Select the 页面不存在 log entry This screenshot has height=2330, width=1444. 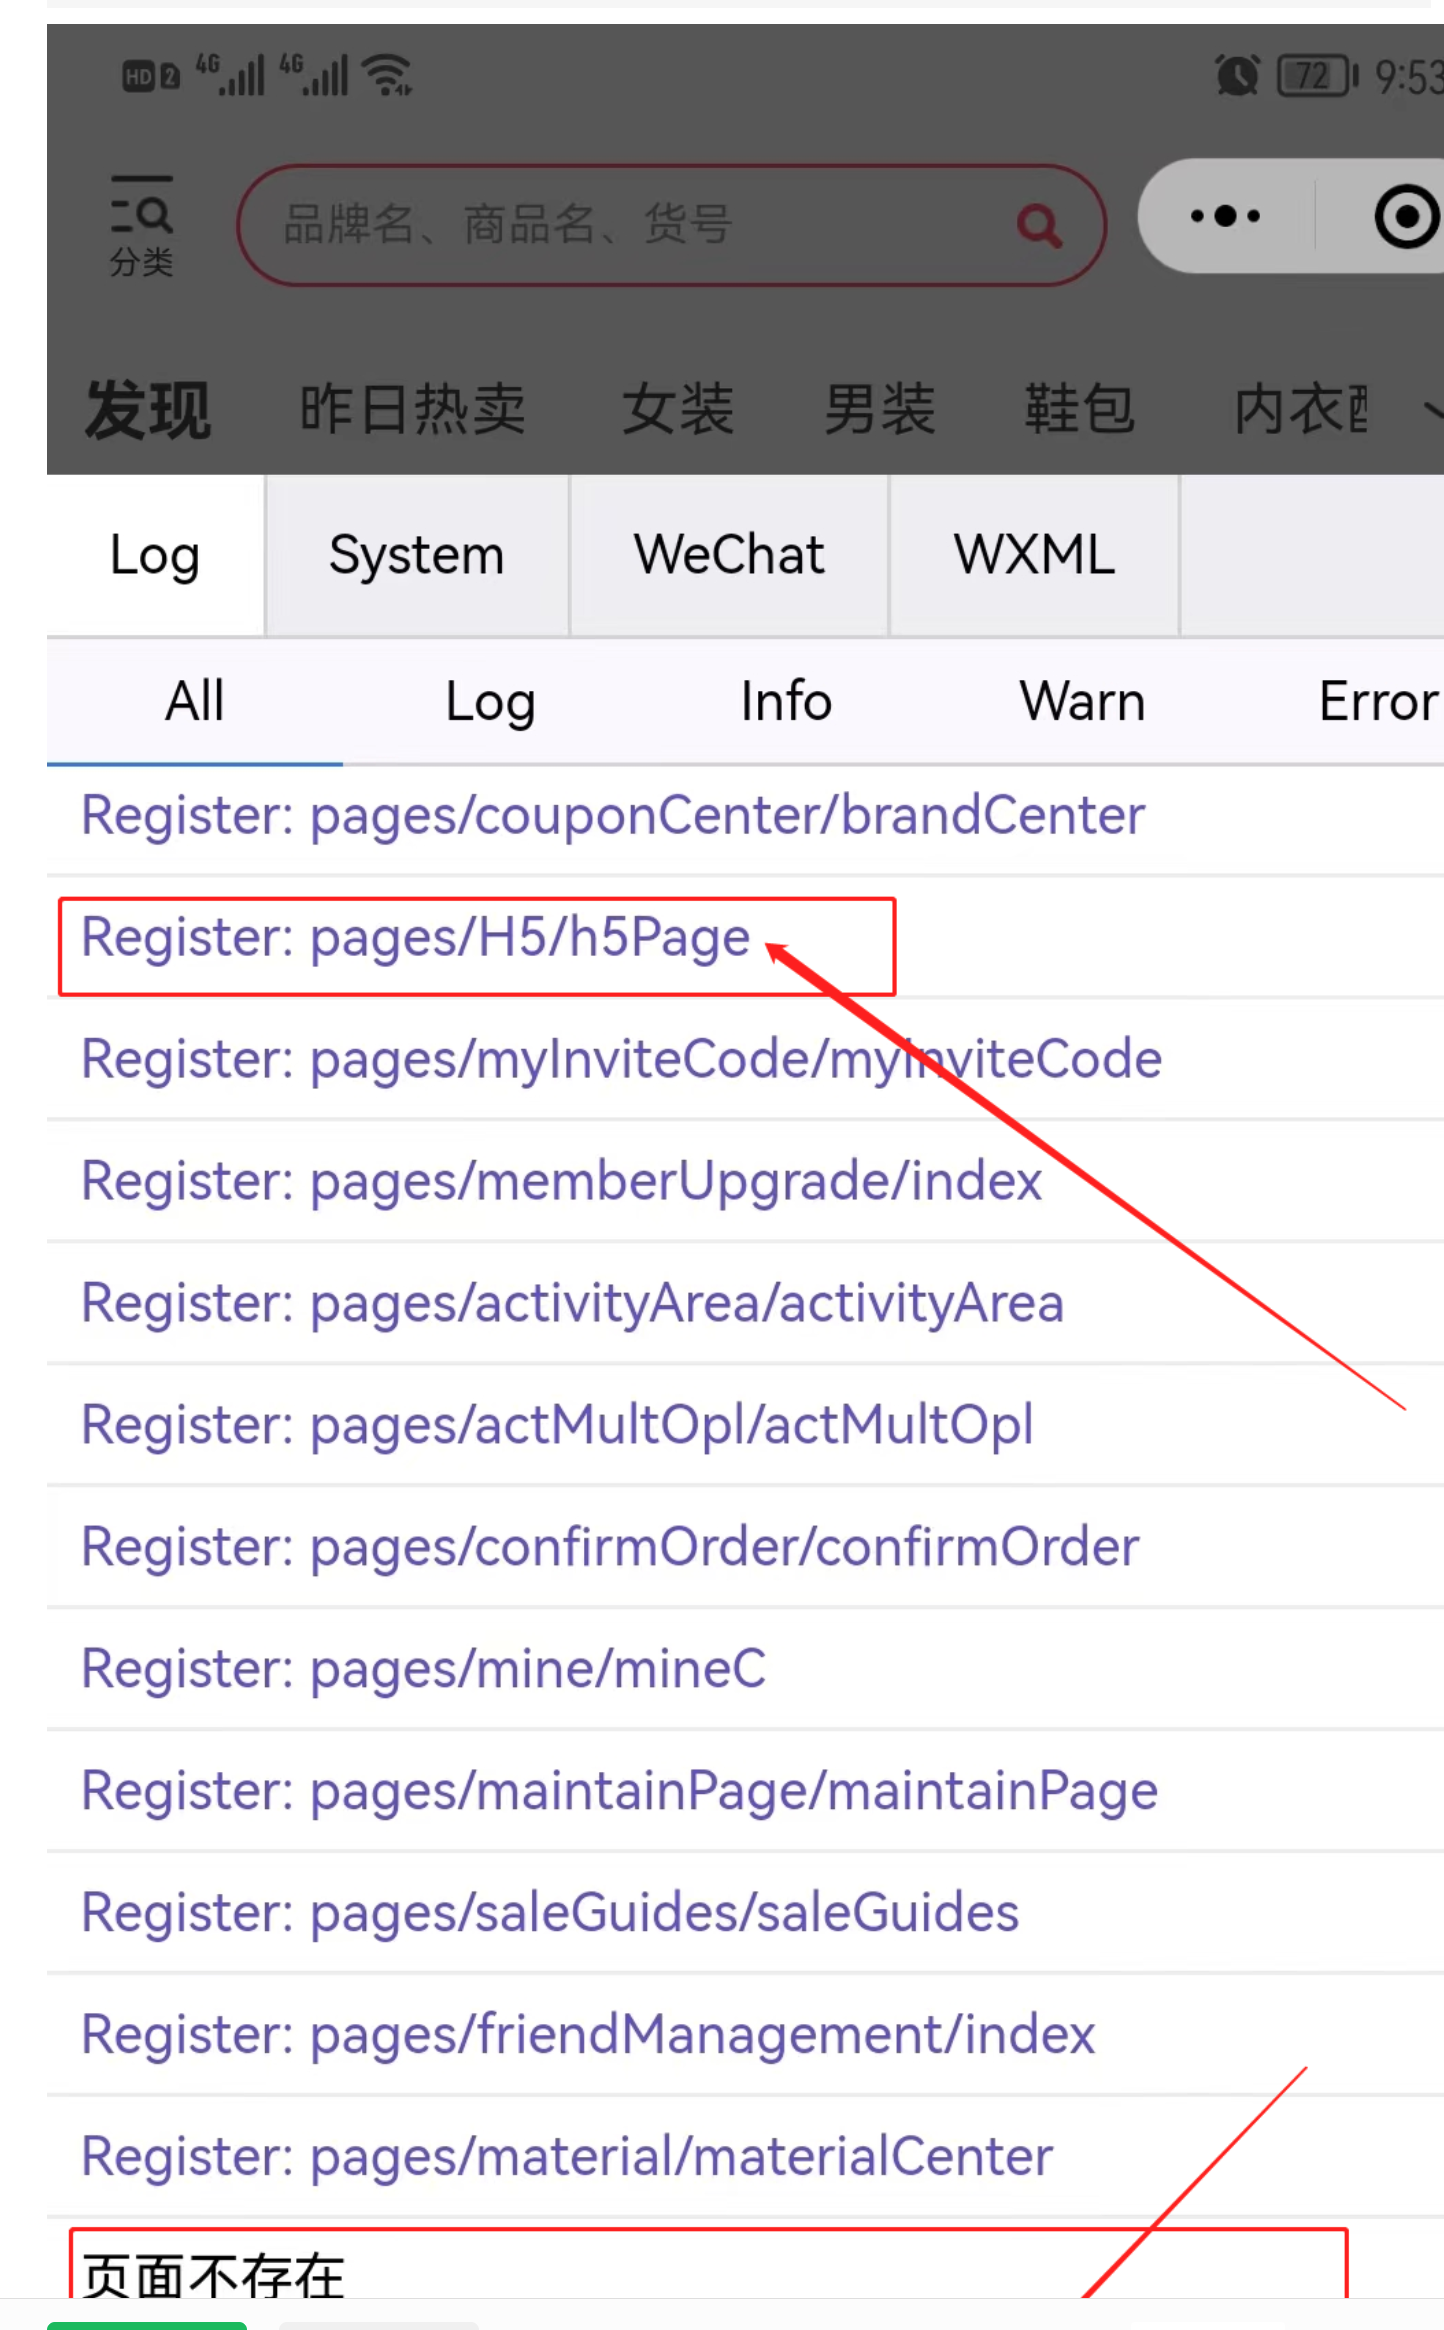click(x=745, y=2260)
